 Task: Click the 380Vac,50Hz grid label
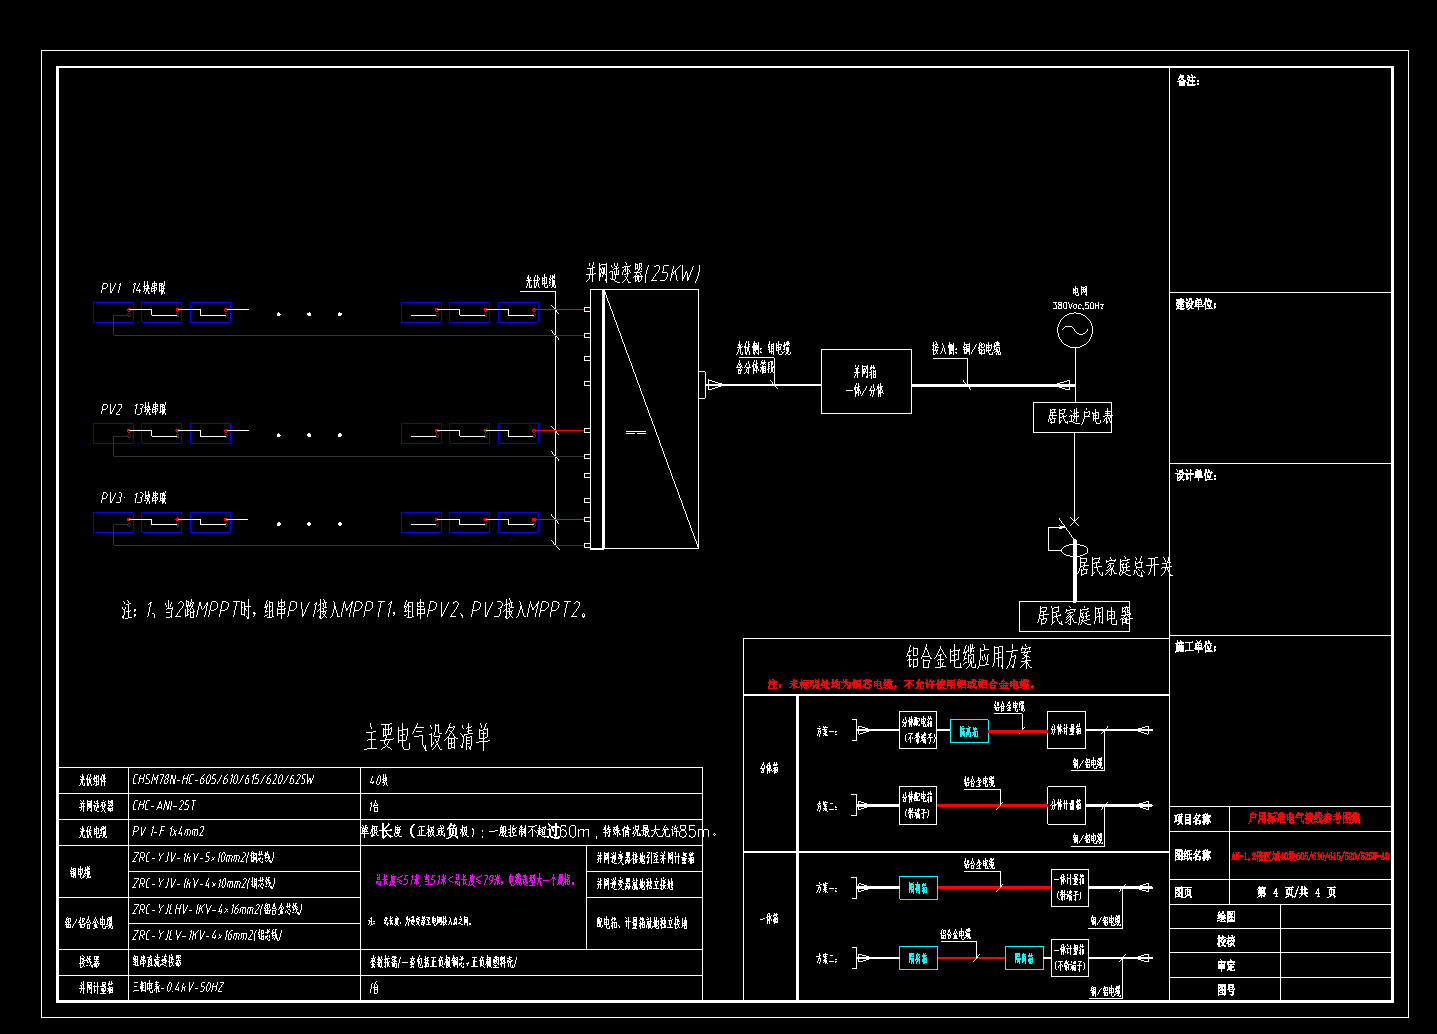(1078, 306)
